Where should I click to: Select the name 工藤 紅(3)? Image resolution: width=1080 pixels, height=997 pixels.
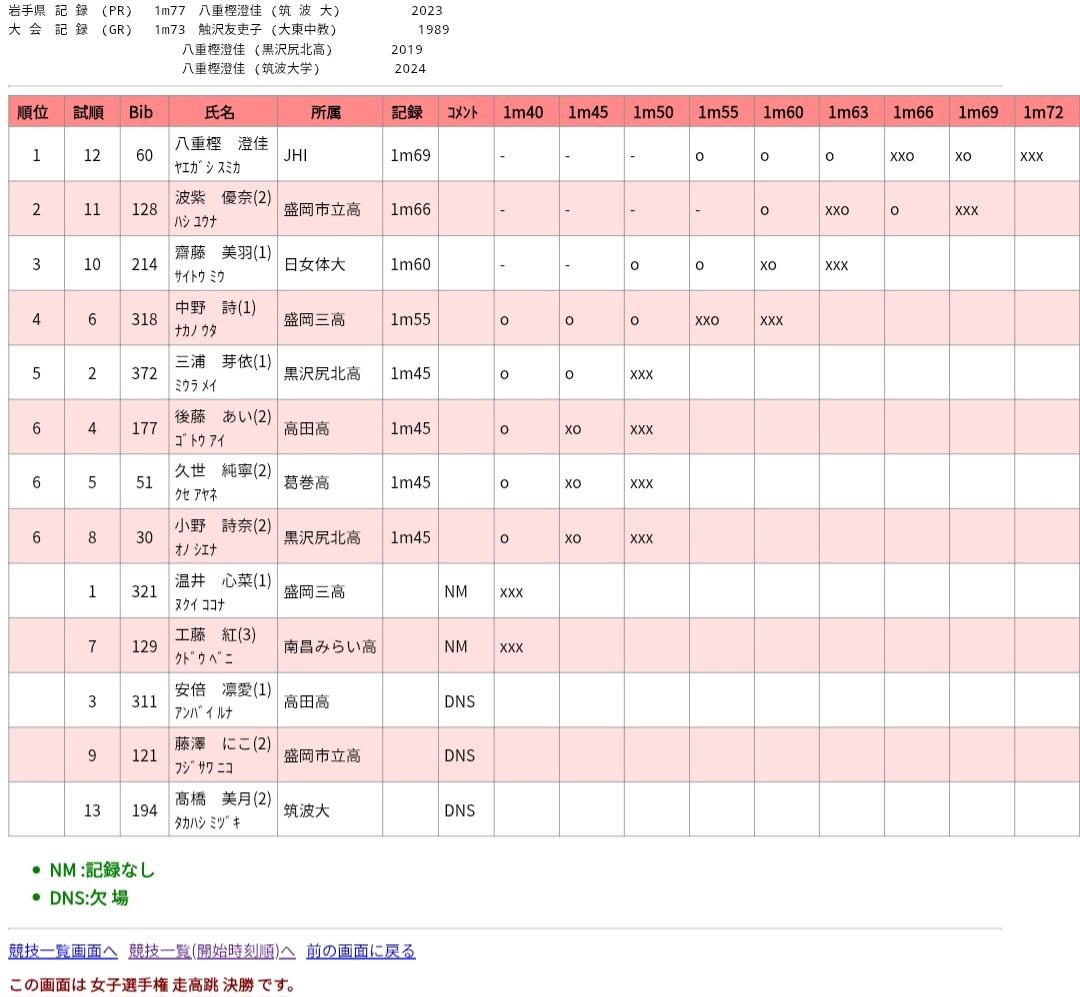point(216,635)
